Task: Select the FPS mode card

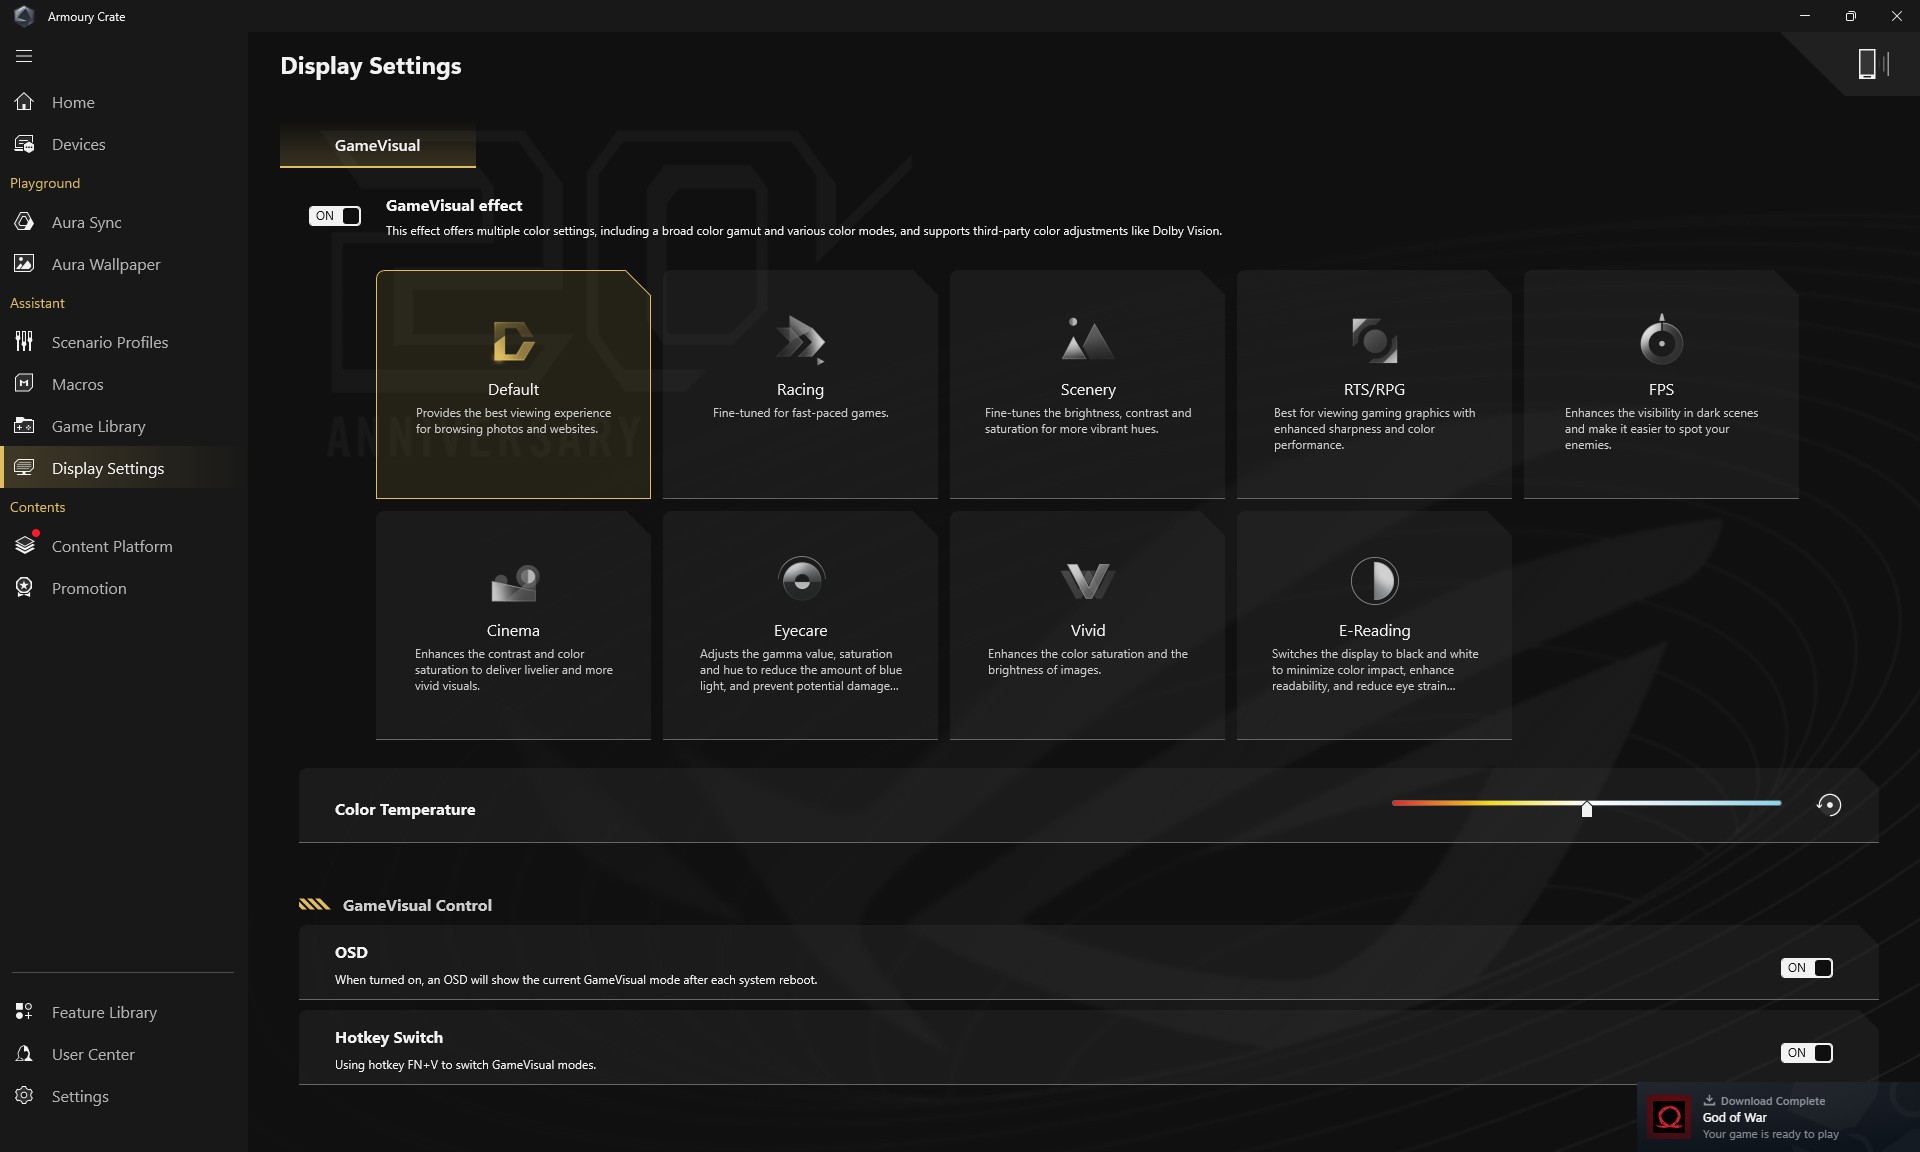Action: 1661,384
